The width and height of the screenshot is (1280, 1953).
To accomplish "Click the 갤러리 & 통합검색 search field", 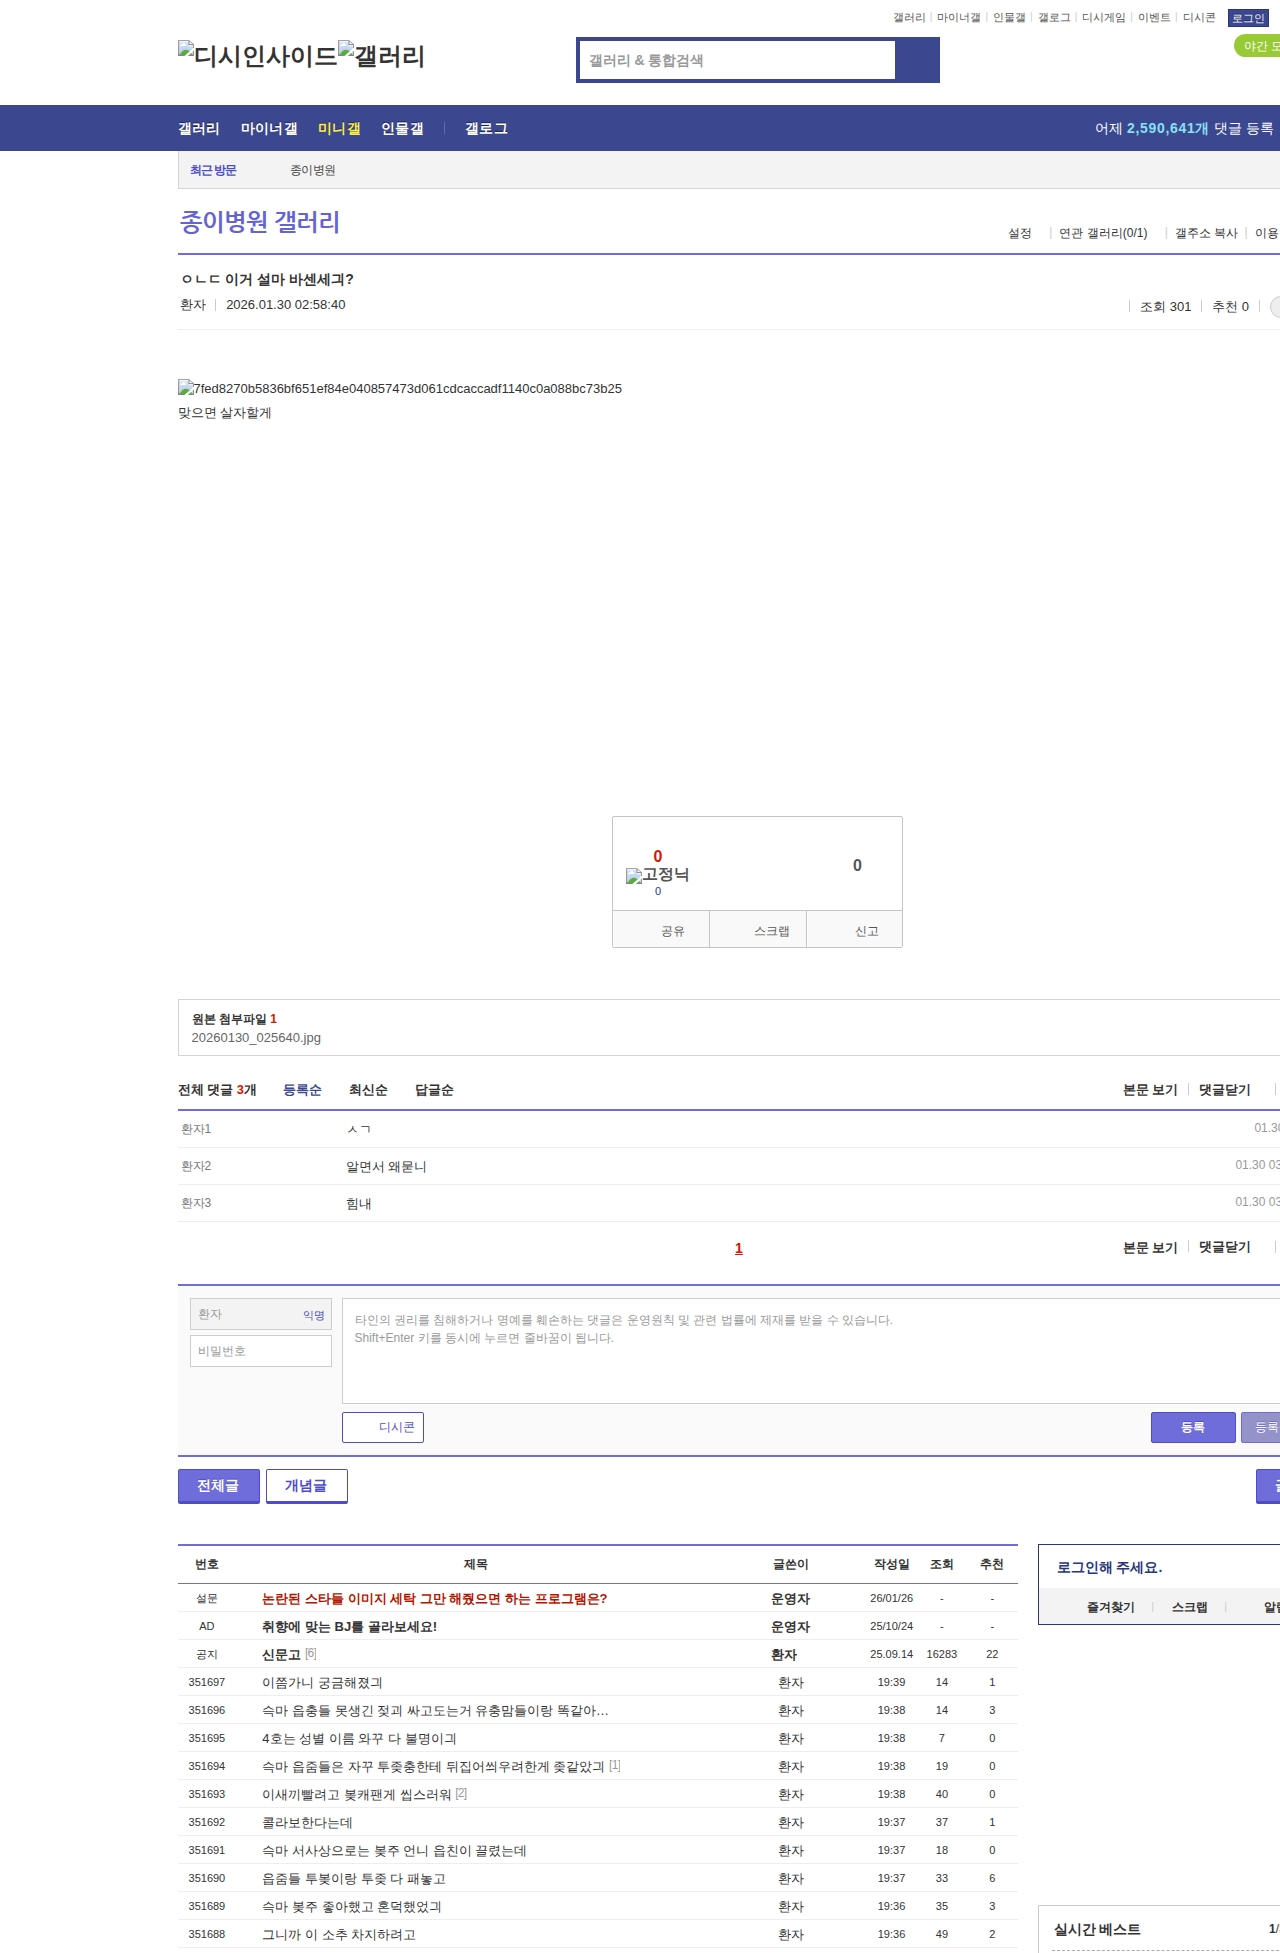I will coord(738,60).
